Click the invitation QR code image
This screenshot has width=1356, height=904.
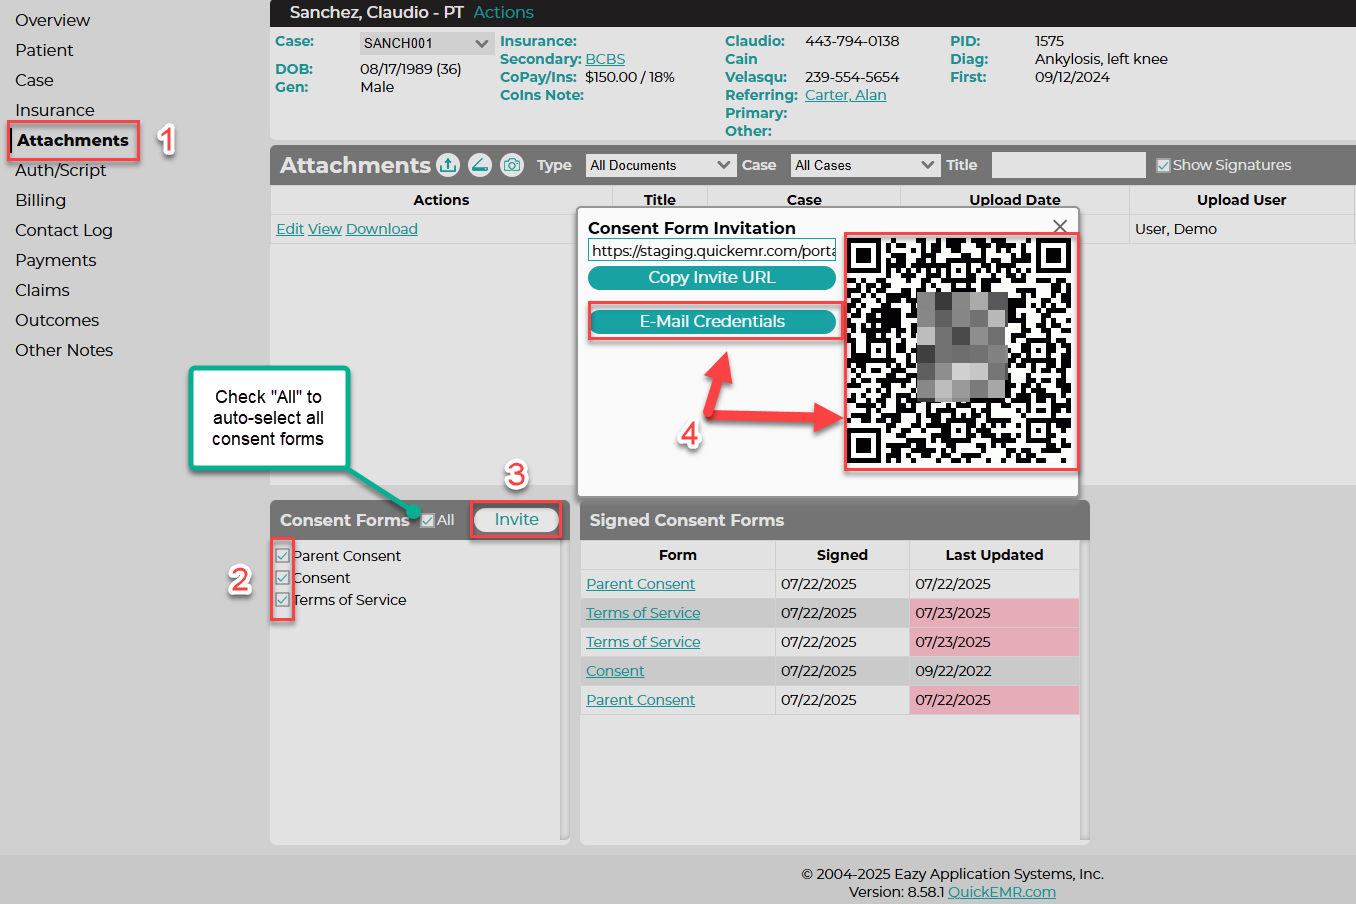pos(960,351)
